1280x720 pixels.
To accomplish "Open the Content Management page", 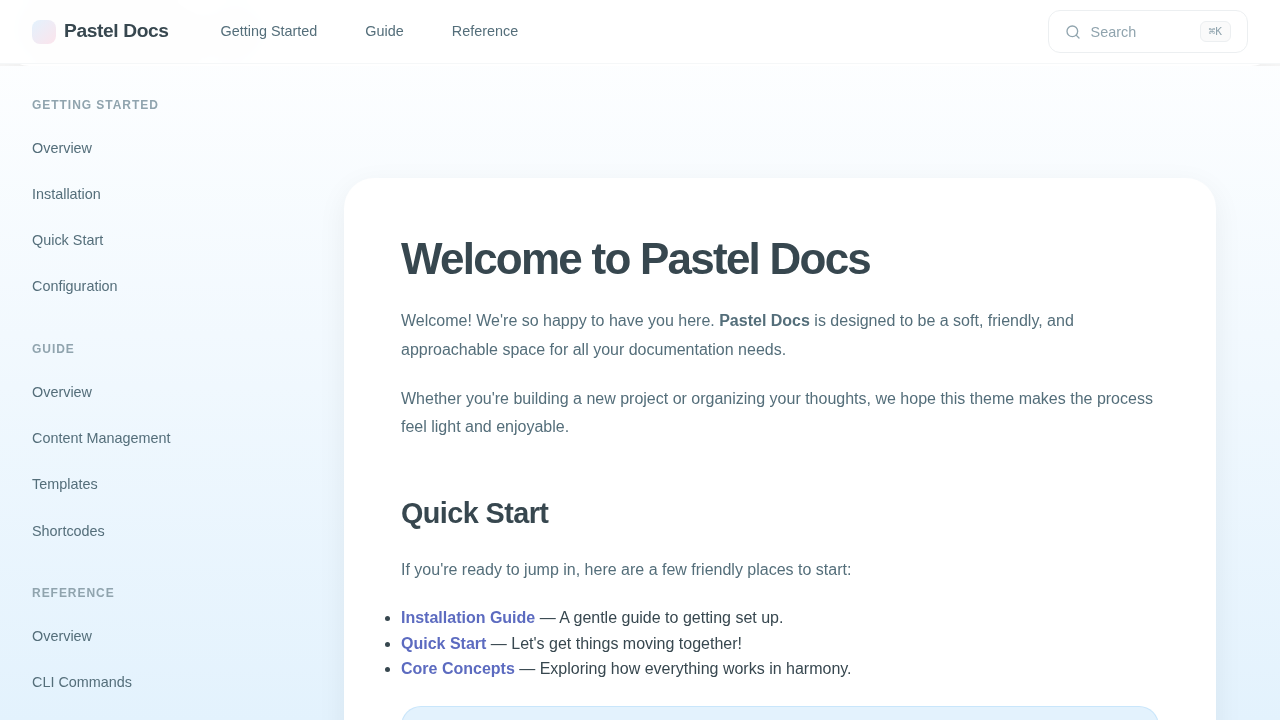I will [101, 438].
